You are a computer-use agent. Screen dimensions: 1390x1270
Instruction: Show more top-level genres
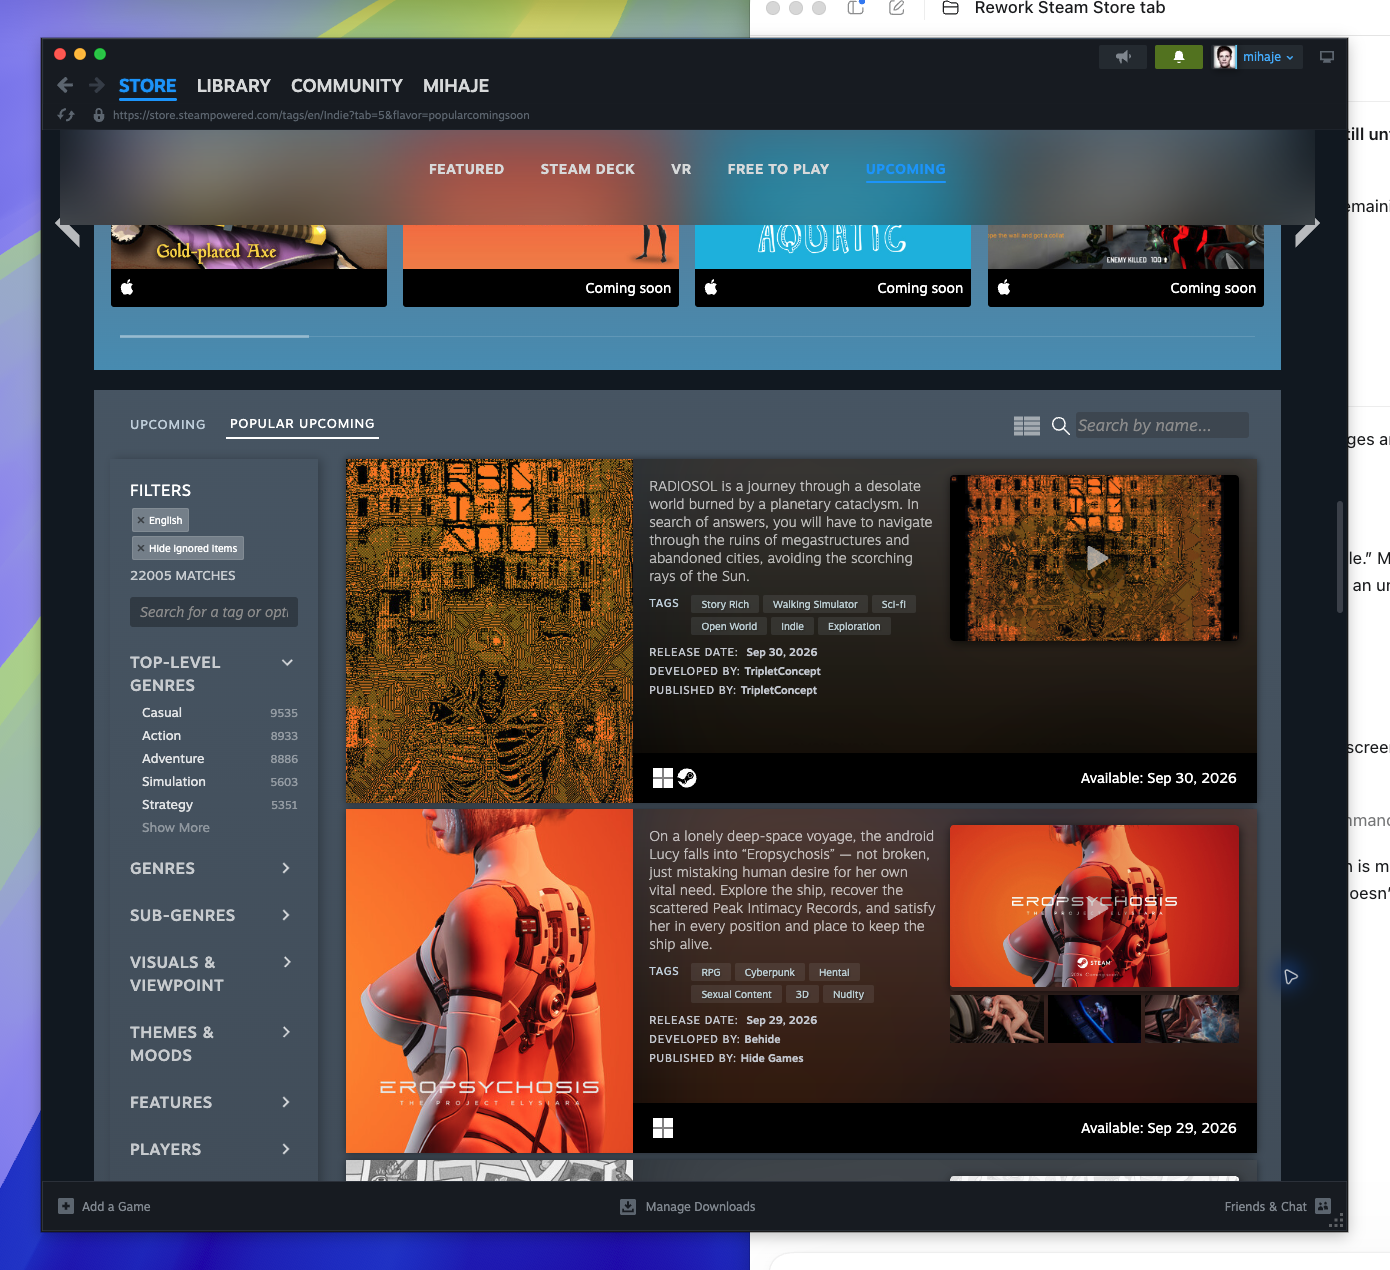(x=176, y=828)
